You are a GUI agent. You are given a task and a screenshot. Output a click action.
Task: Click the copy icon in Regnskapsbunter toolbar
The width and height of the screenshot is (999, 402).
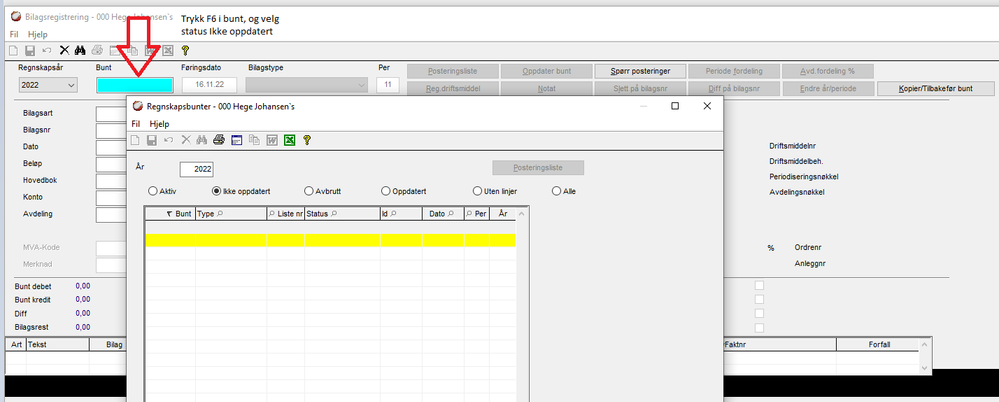coord(254,140)
